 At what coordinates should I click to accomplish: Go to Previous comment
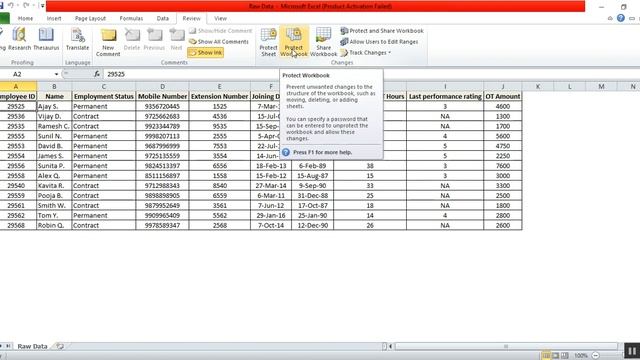coord(154,39)
